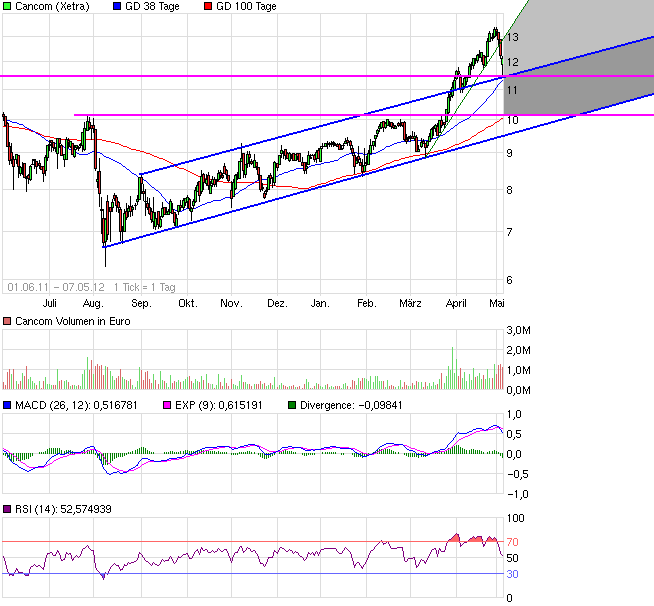Screen dimensions: 654x606
Task: Click the price axis value 12
Action: click(x=513, y=62)
